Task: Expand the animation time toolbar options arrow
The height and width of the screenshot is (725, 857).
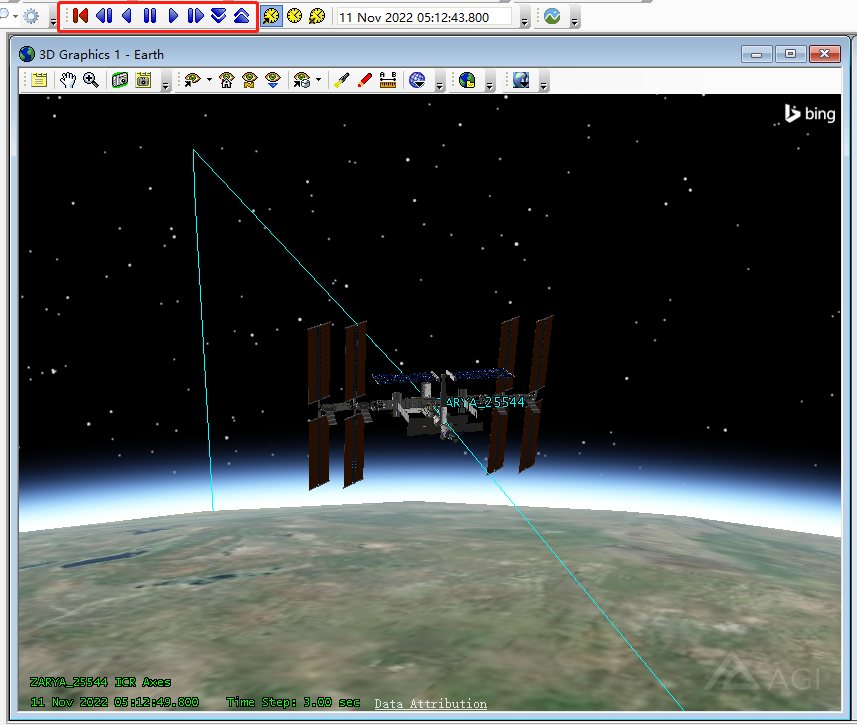Action: [x=524, y=20]
